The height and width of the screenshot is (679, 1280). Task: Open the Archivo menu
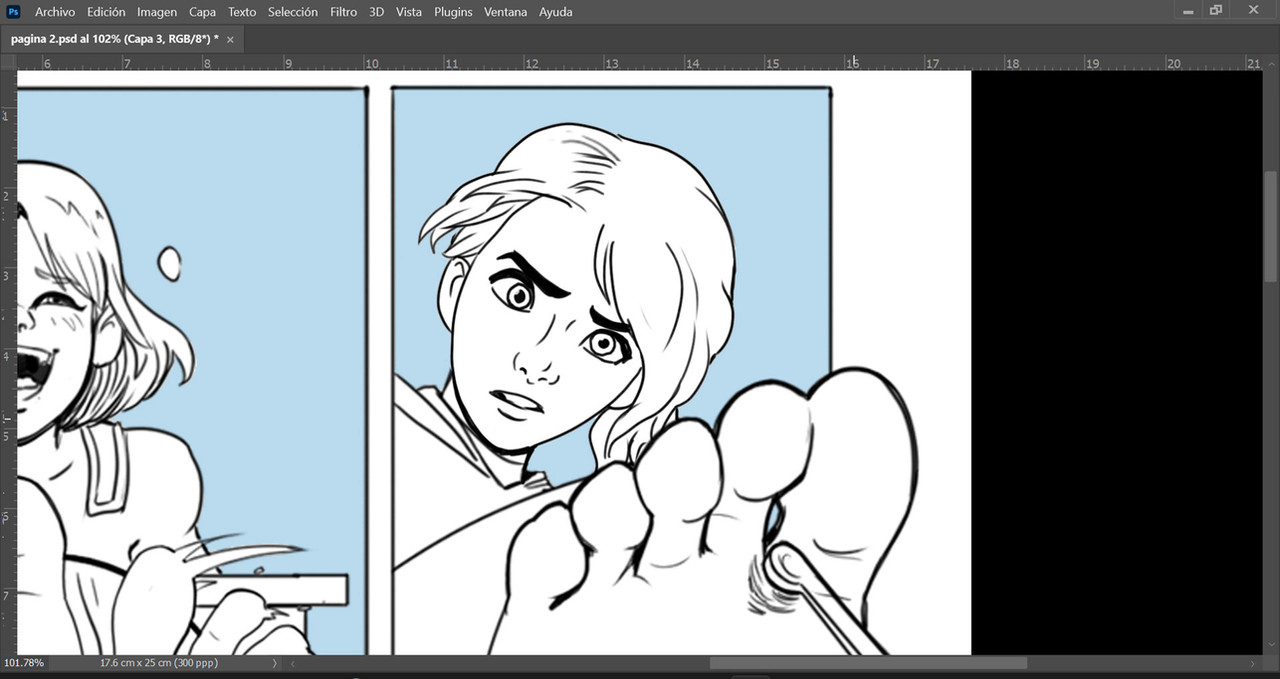tap(55, 12)
